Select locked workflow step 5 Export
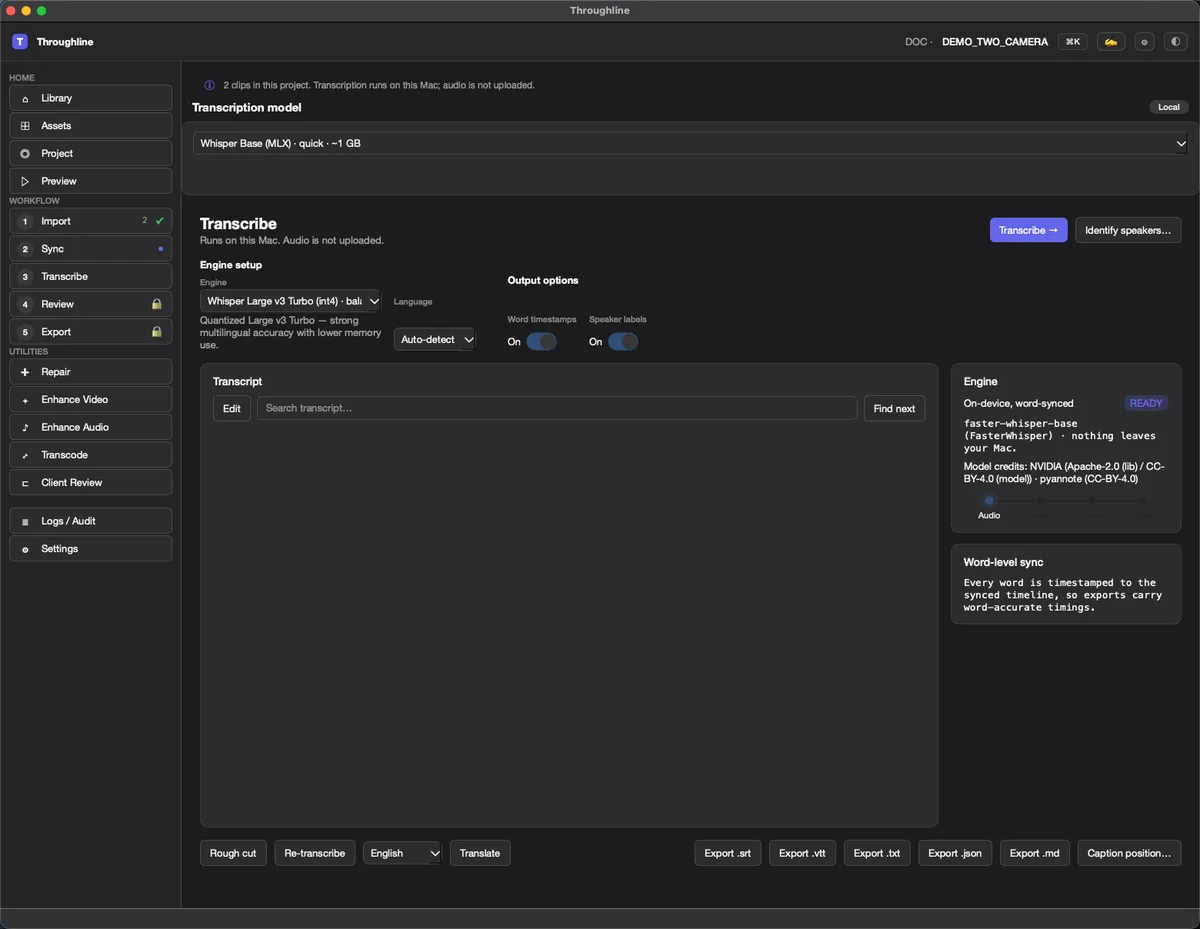 pyautogui.click(x=91, y=332)
